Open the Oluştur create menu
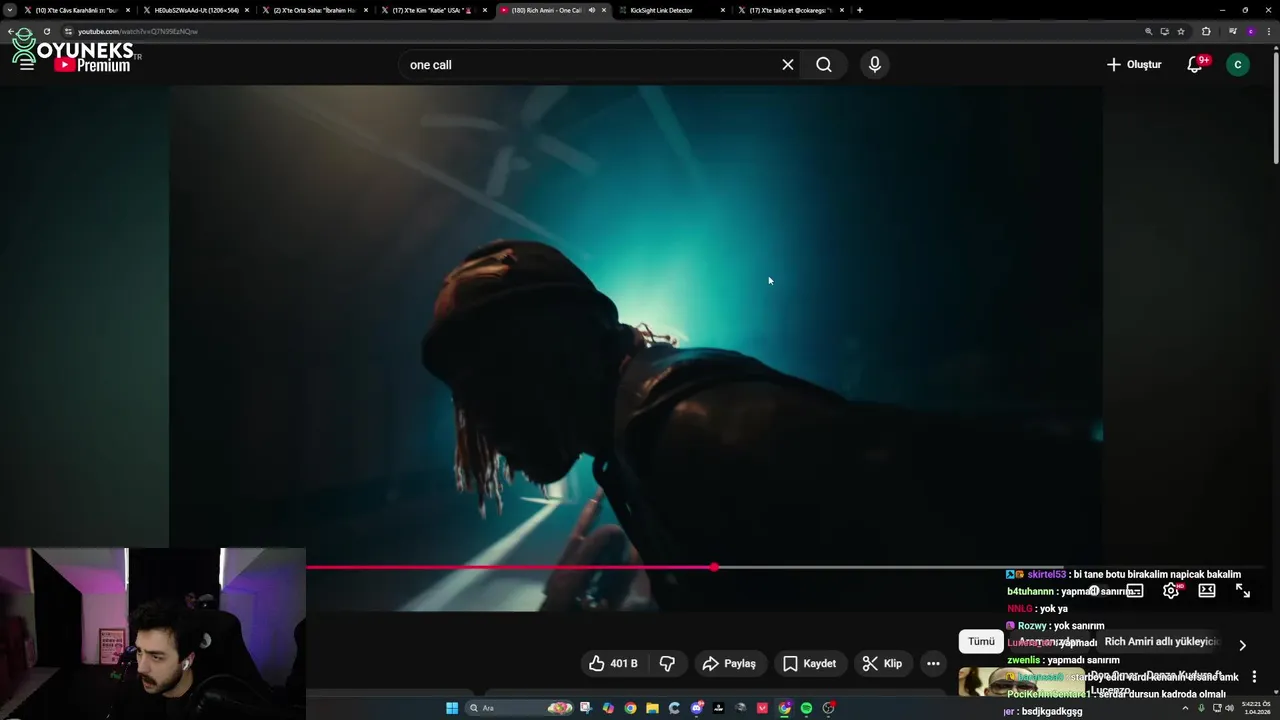 pyautogui.click(x=1134, y=65)
